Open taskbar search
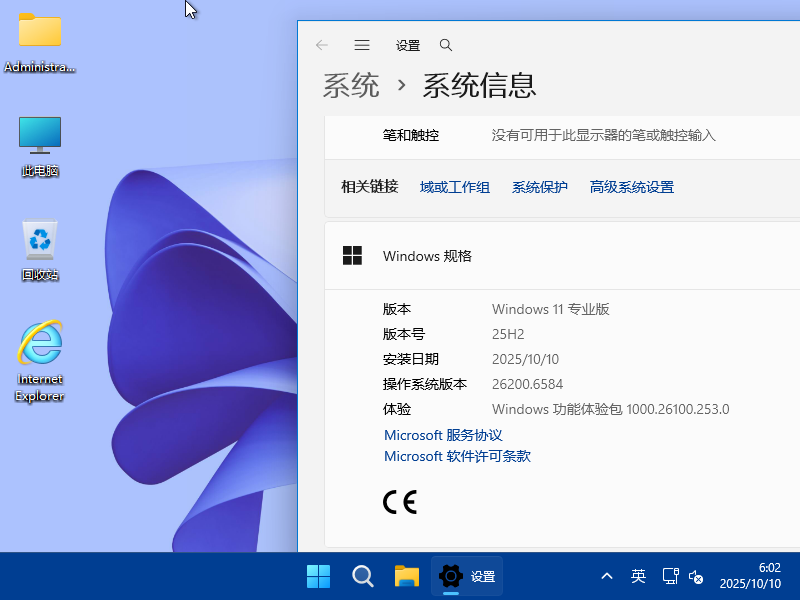800x600 pixels. pyautogui.click(x=362, y=576)
